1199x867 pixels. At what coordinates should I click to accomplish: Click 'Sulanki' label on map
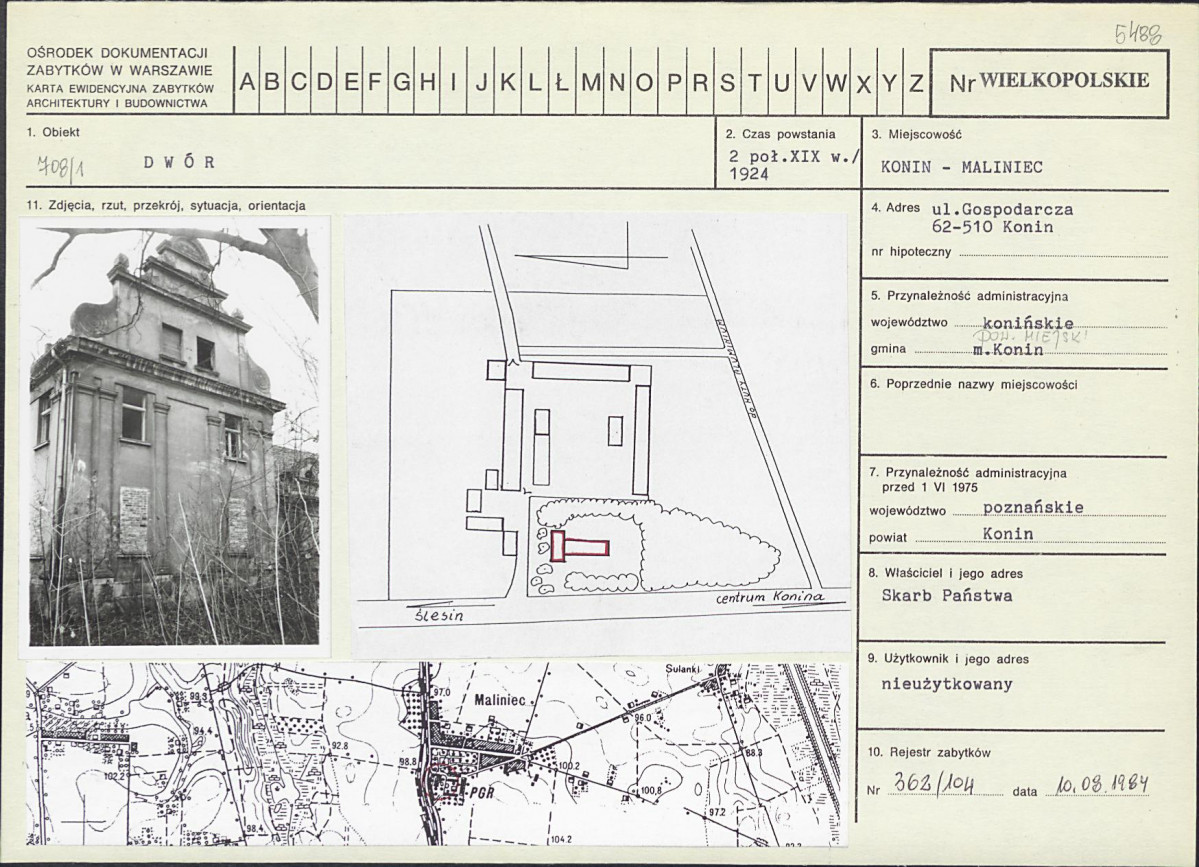click(x=684, y=669)
